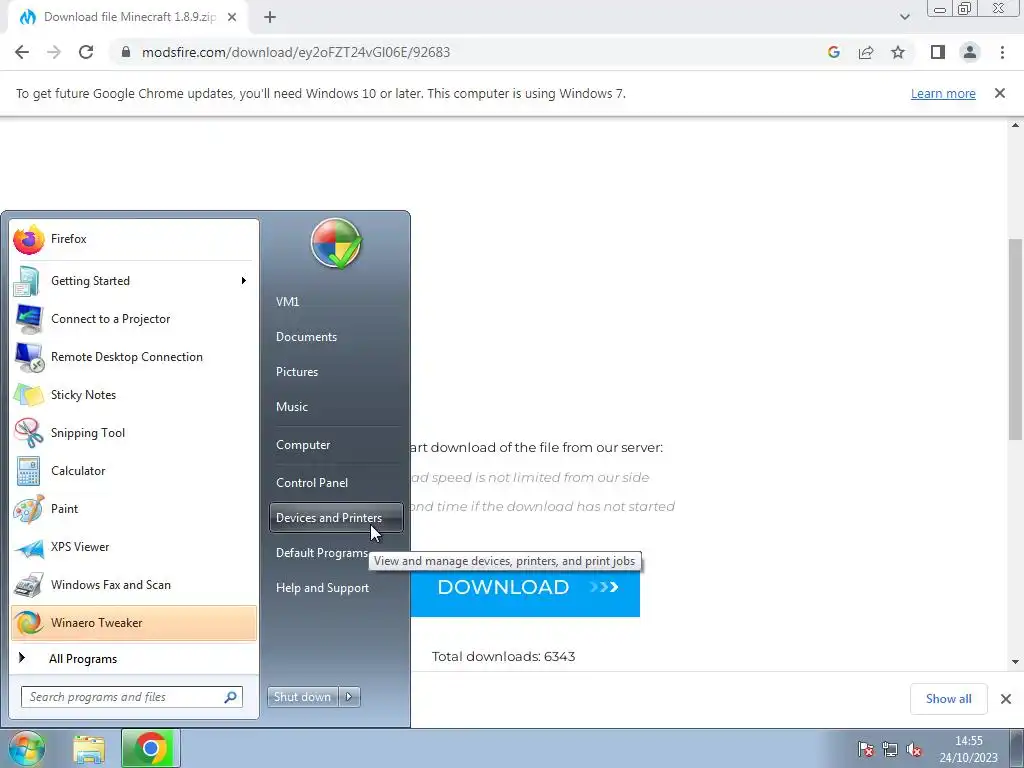Open Chrome profile avatar
The image size is (1024, 768).
click(x=970, y=52)
